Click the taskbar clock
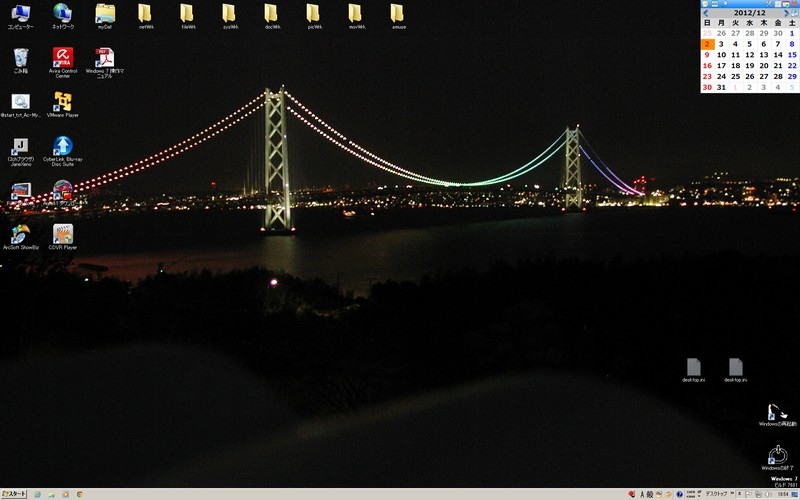 coord(756,494)
